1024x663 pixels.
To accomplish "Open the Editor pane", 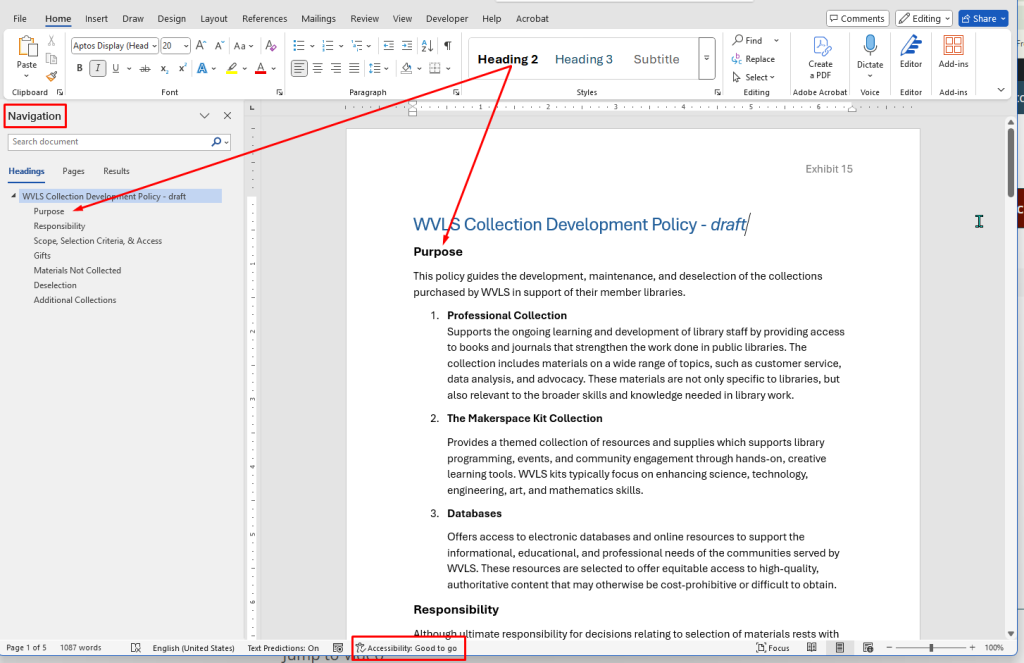I will point(910,52).
